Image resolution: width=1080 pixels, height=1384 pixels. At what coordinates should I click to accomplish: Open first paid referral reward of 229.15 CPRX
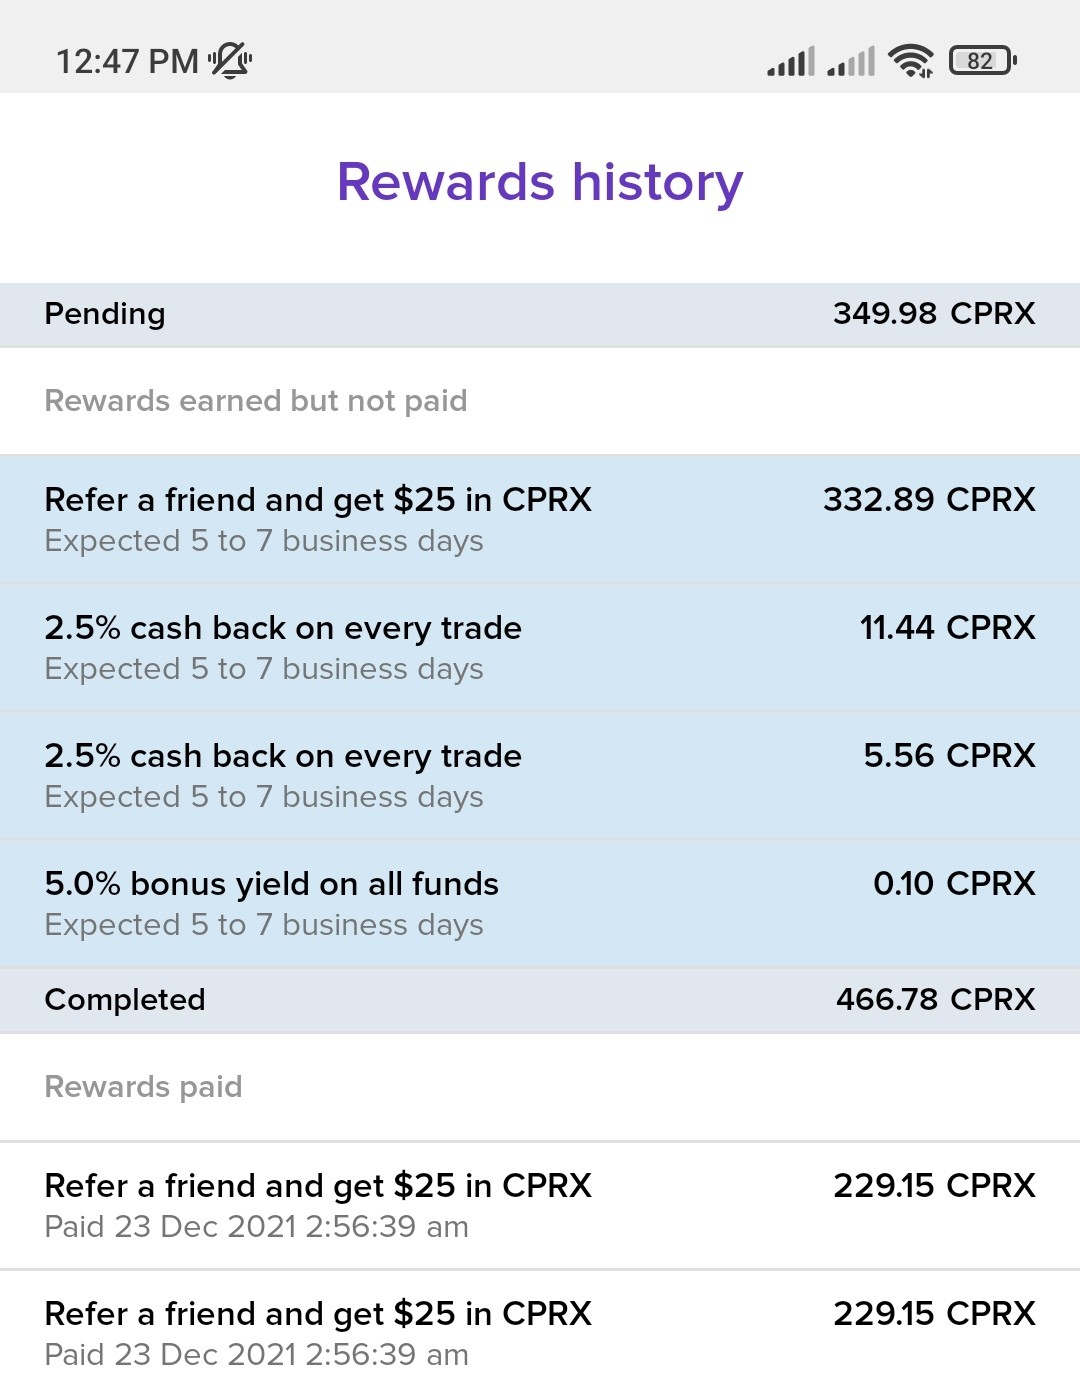click(x=540, y=1206)
